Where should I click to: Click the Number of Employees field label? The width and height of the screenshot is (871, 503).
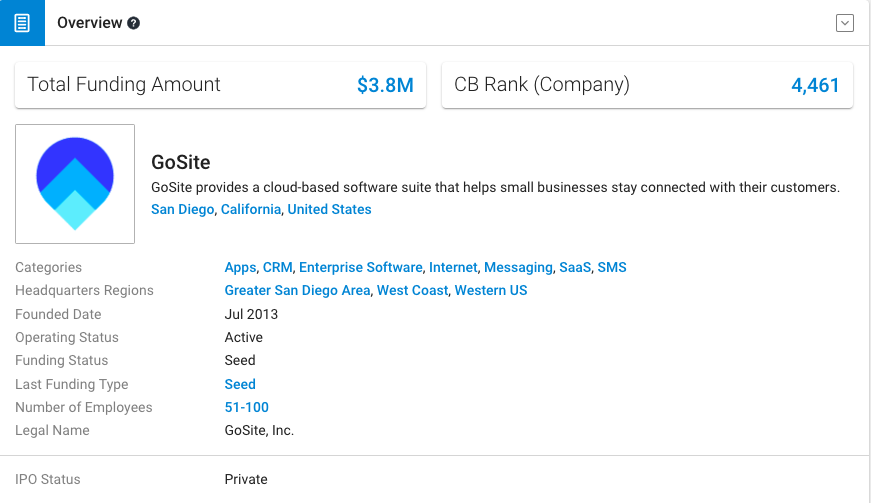coord(84,408)
